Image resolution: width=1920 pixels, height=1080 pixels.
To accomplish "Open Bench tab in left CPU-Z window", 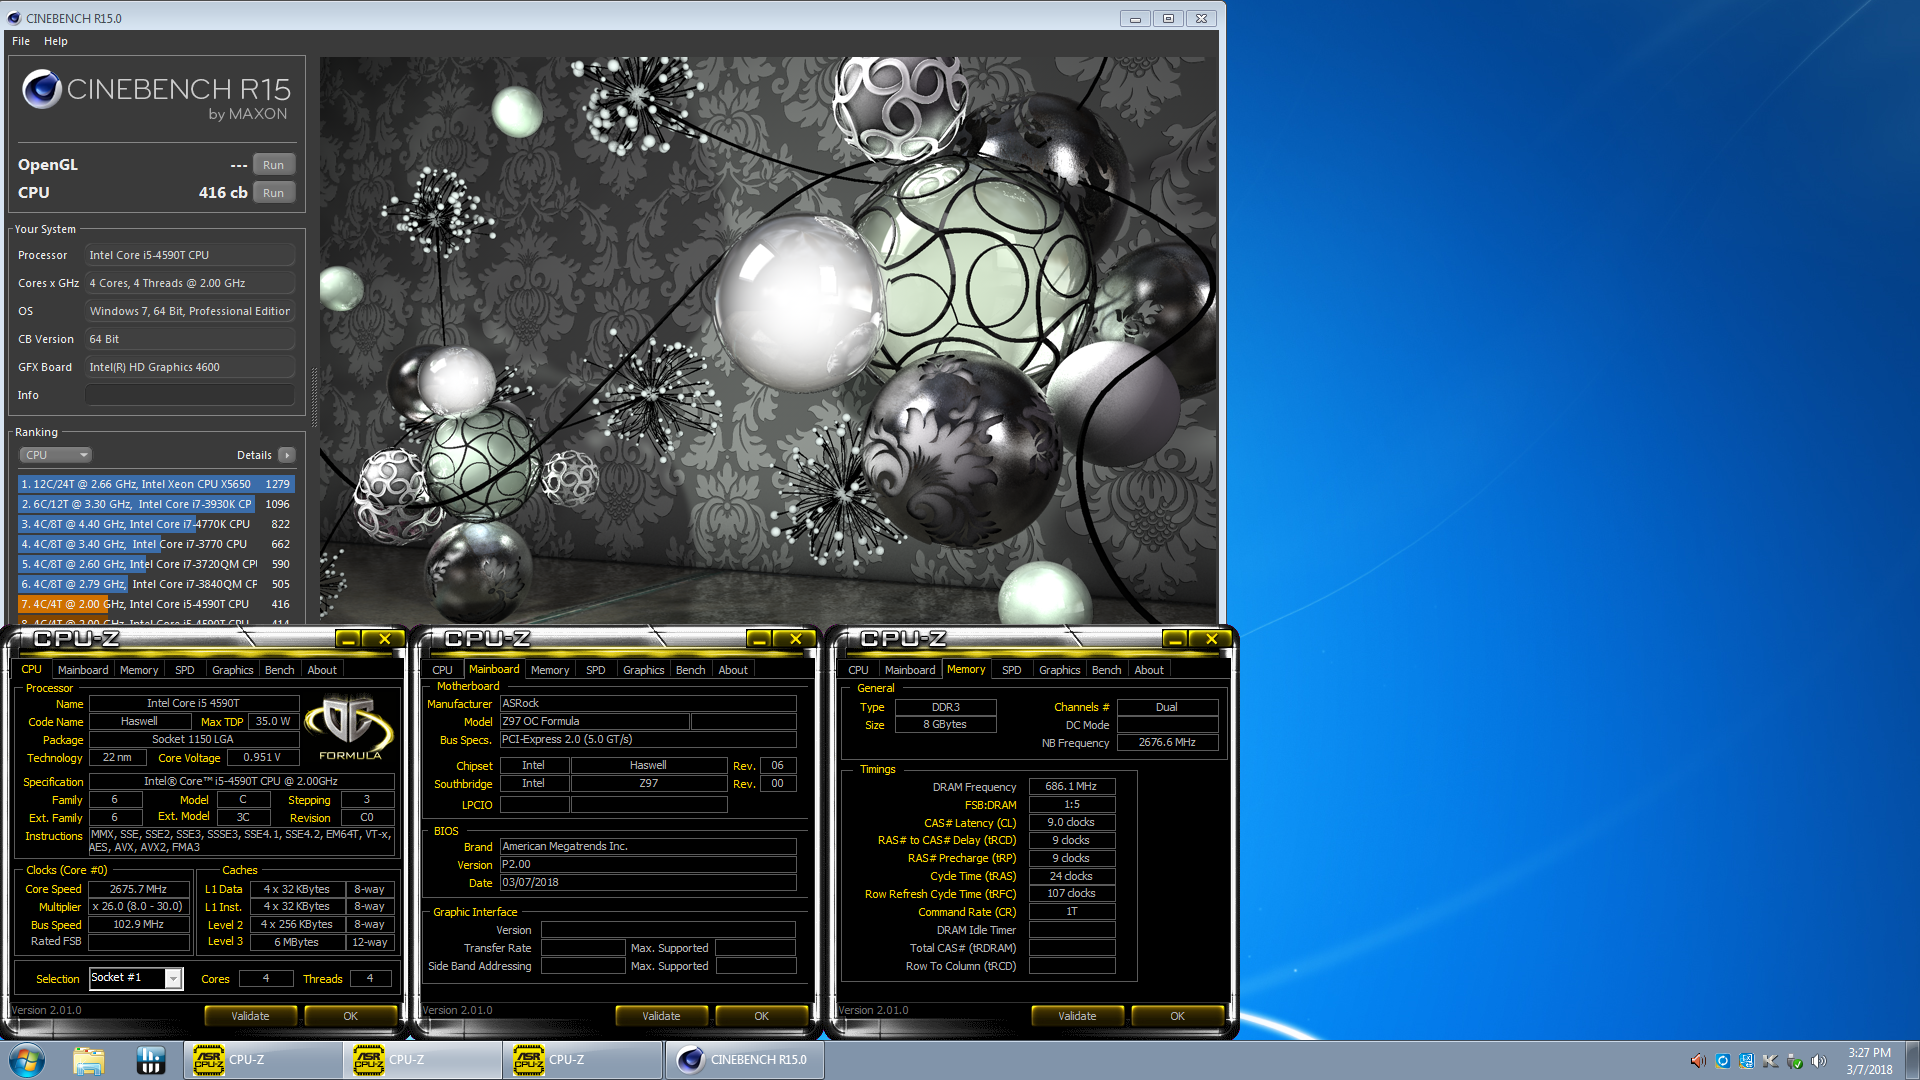I will tap(280, 670).
